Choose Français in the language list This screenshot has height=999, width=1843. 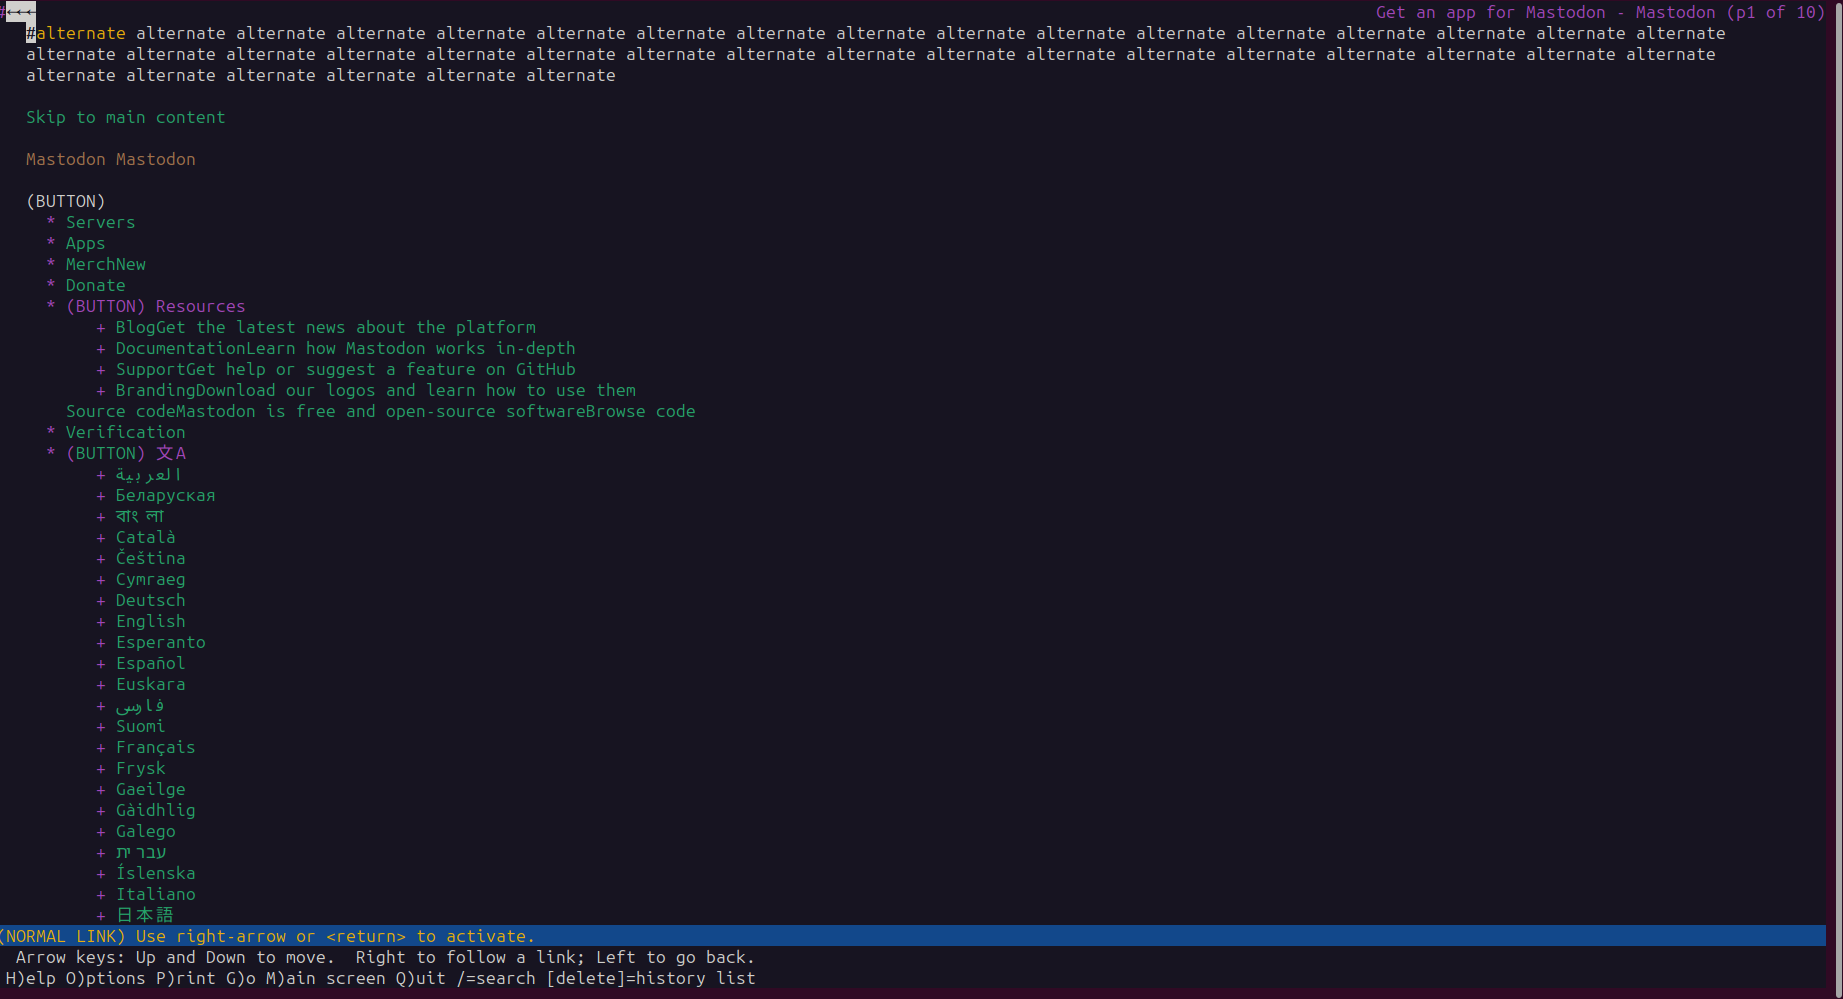(x=155, y=747)
